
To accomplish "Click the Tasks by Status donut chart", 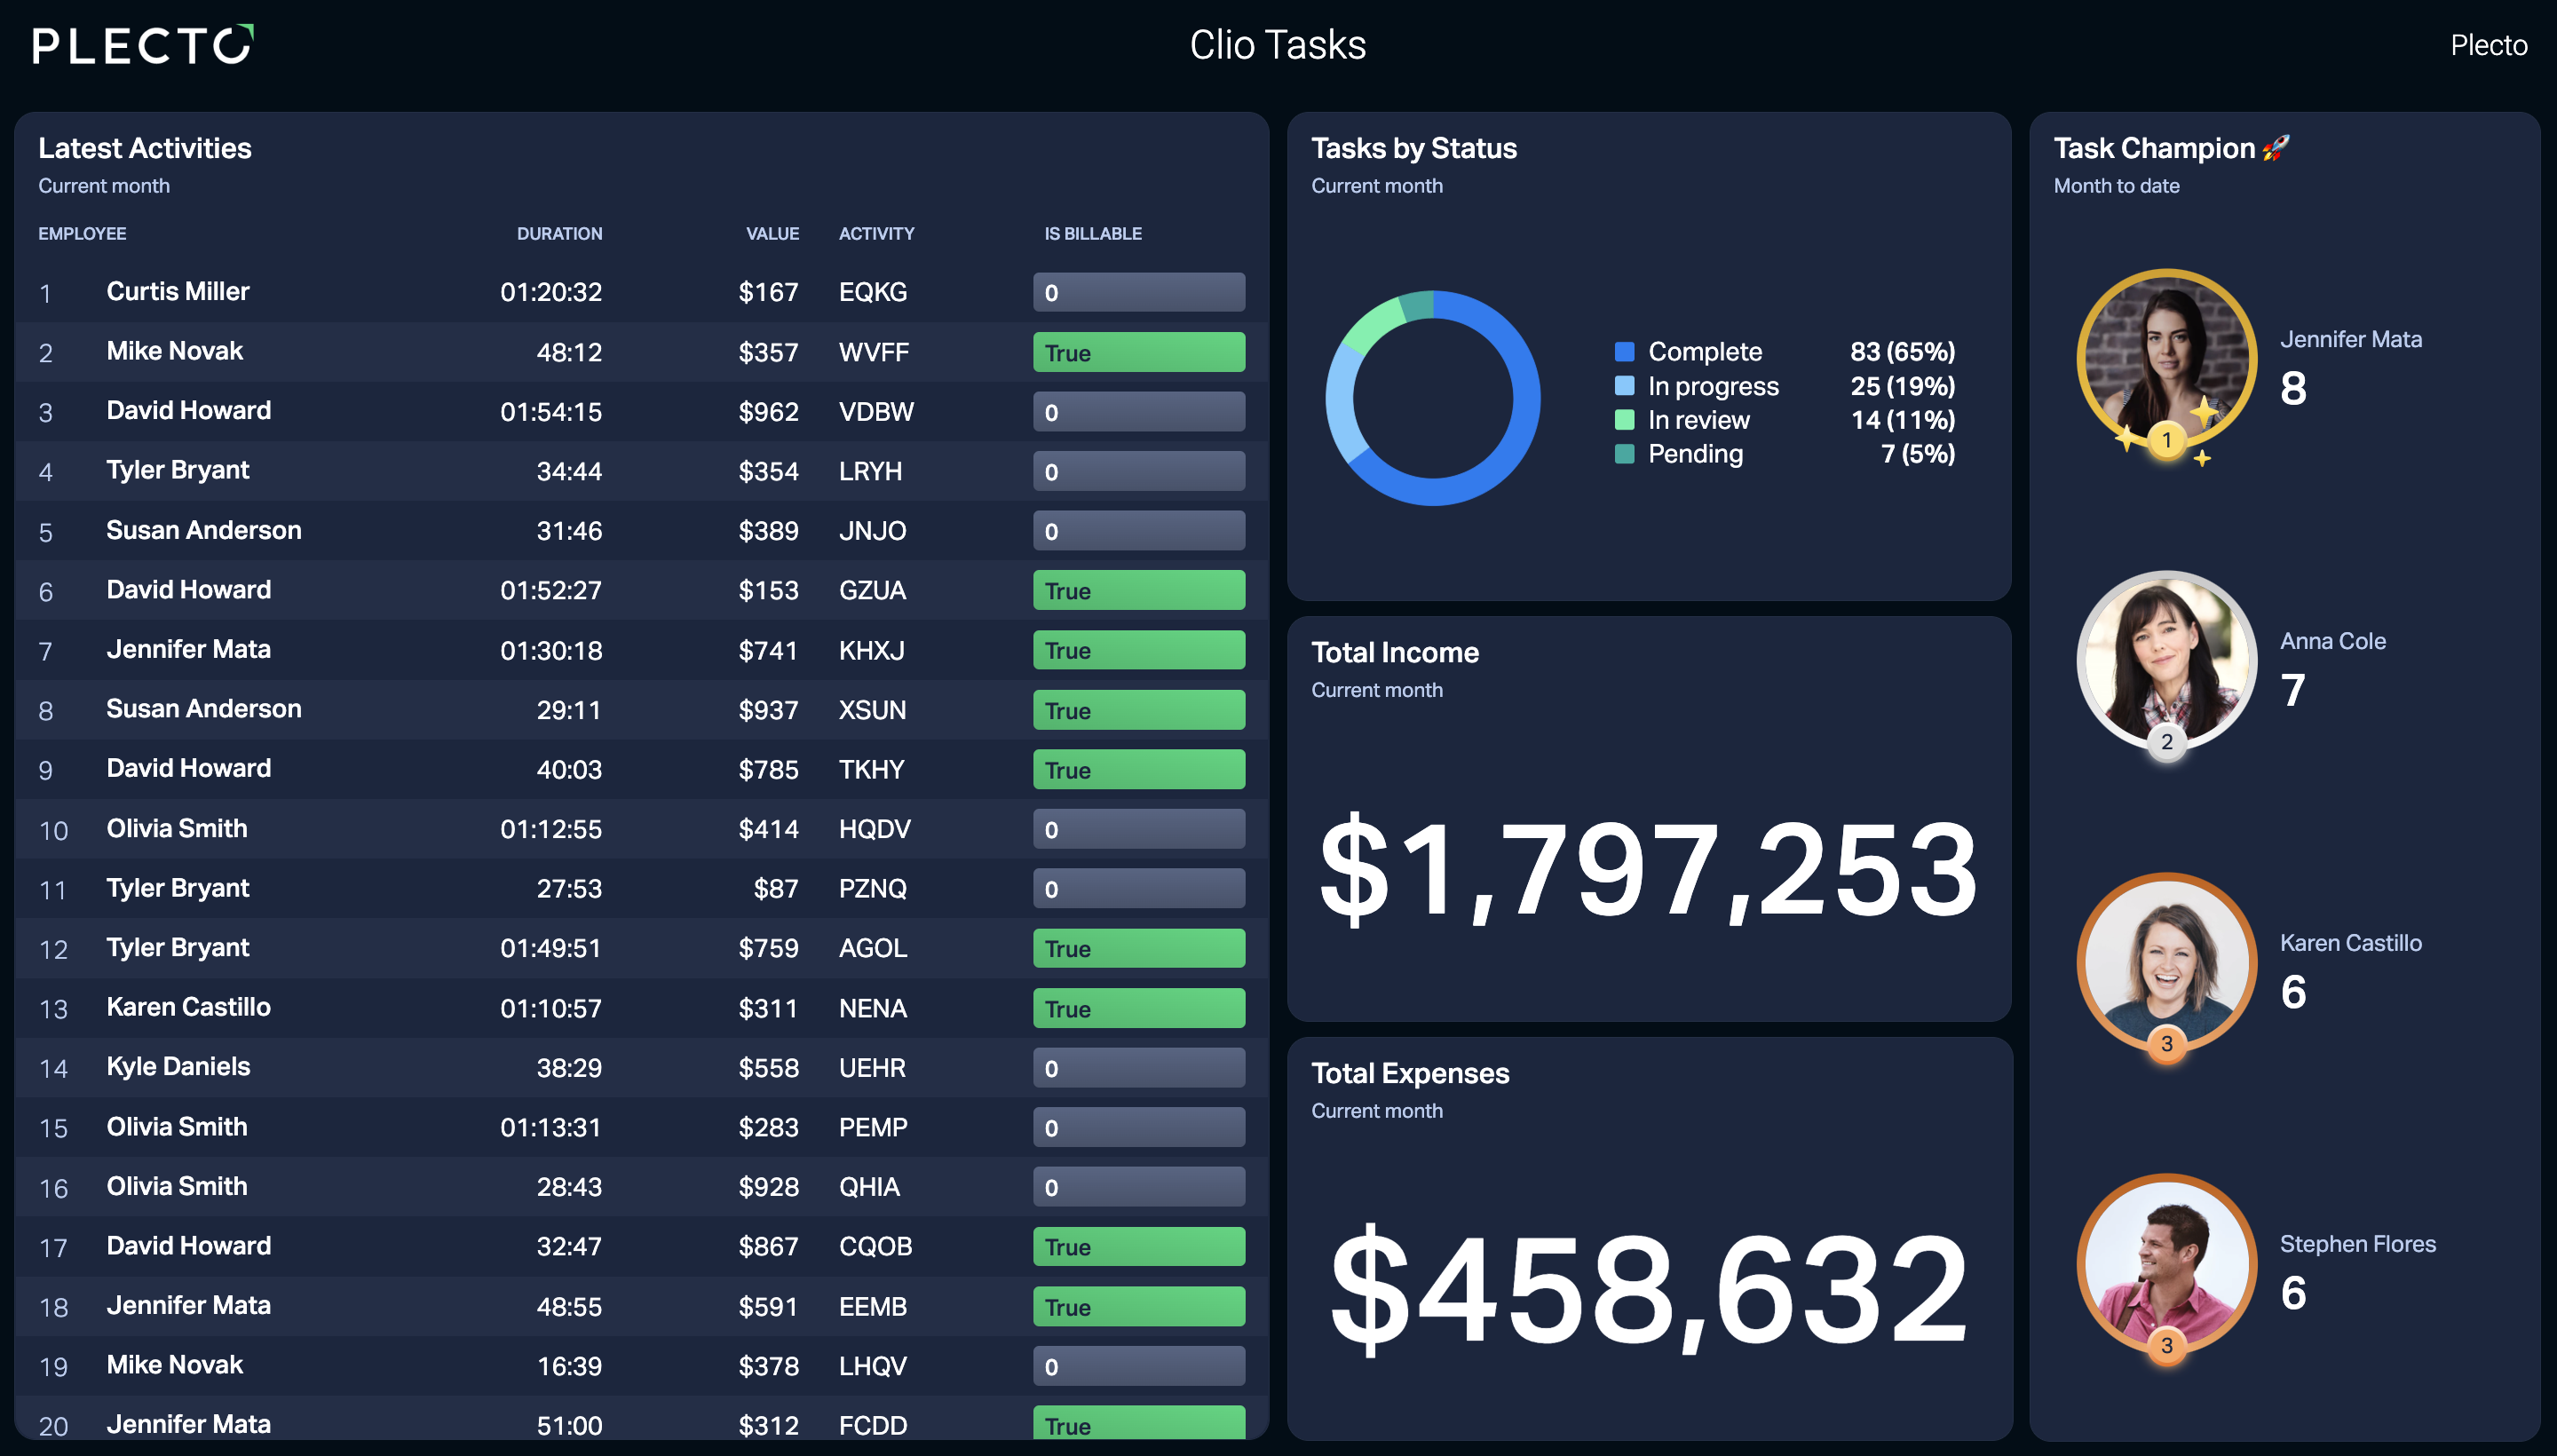I will [1432, 398].
